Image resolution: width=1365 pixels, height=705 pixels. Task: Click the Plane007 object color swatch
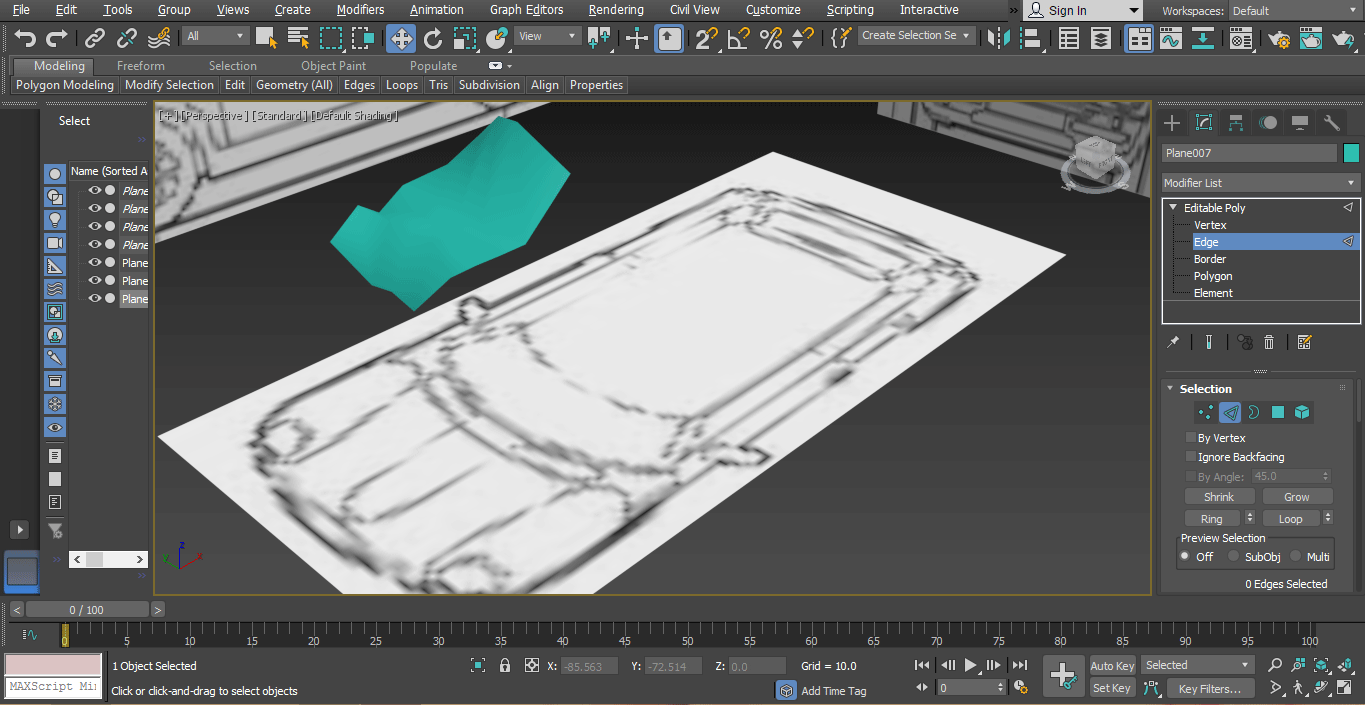[1351, 152]
